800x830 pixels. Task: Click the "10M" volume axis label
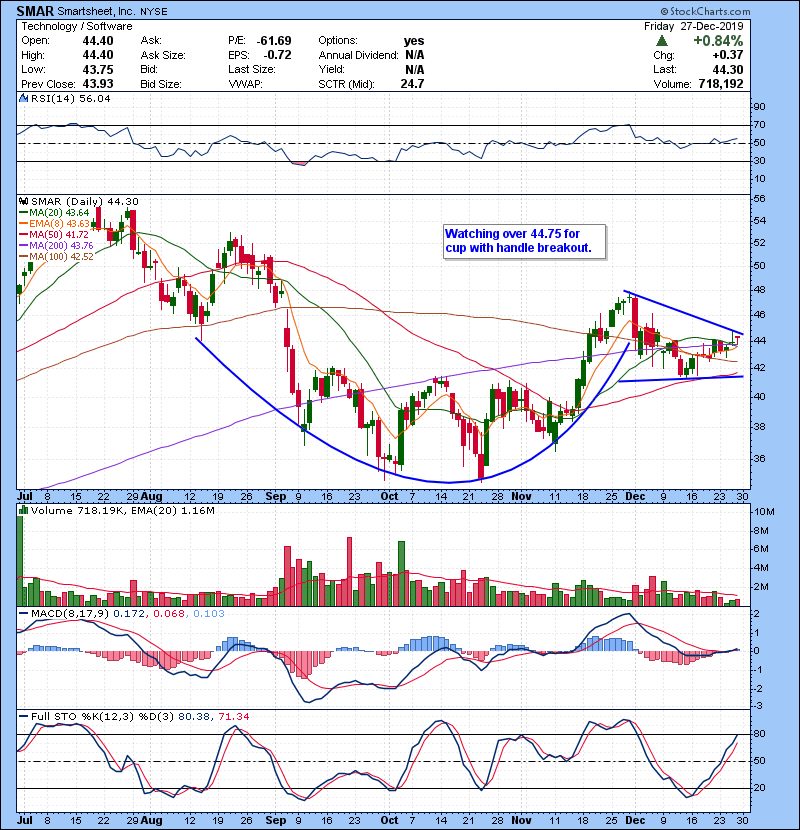pos(764,511)
